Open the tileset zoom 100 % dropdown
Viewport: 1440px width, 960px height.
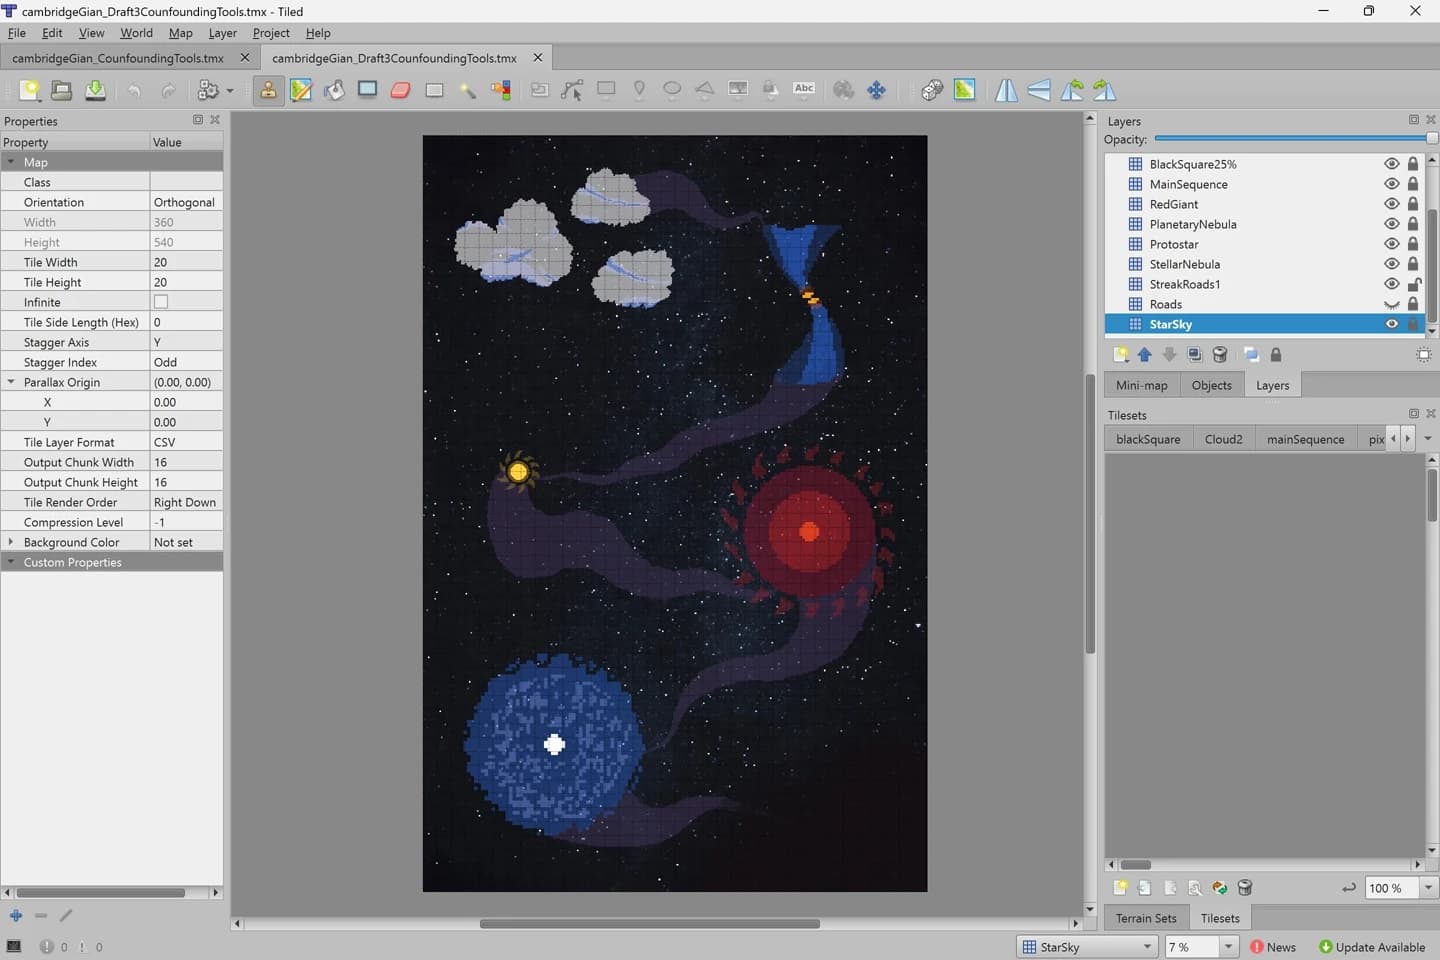click(1428, 888)
